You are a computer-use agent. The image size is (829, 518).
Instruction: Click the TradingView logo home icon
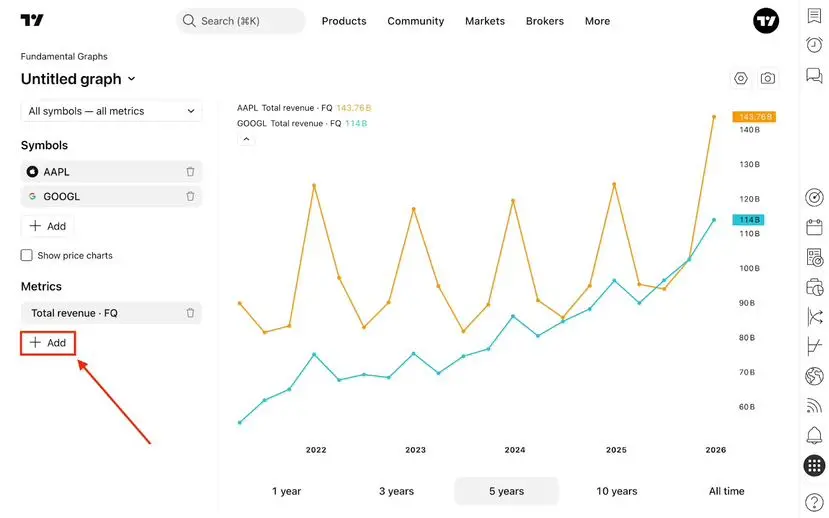coord(32,21)
